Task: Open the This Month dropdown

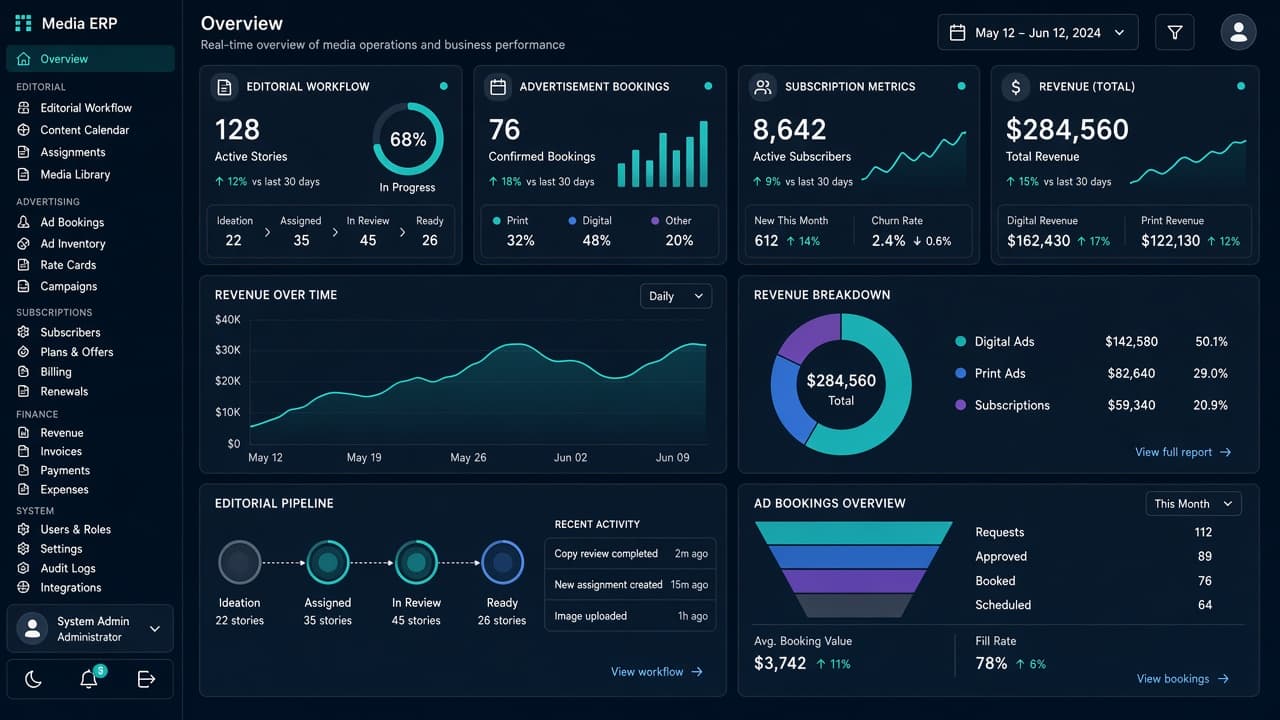Action: pyautogui.click(x=1194, y=504)
